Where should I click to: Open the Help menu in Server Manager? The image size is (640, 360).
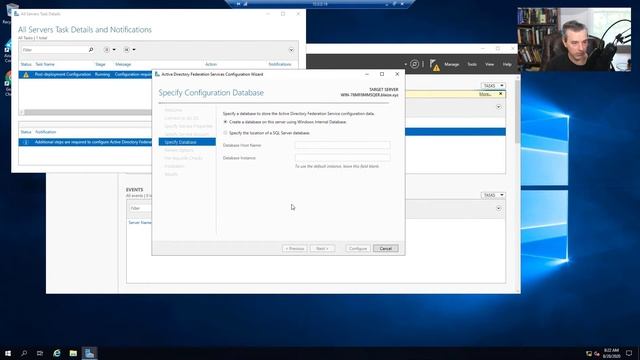(507, 64)
